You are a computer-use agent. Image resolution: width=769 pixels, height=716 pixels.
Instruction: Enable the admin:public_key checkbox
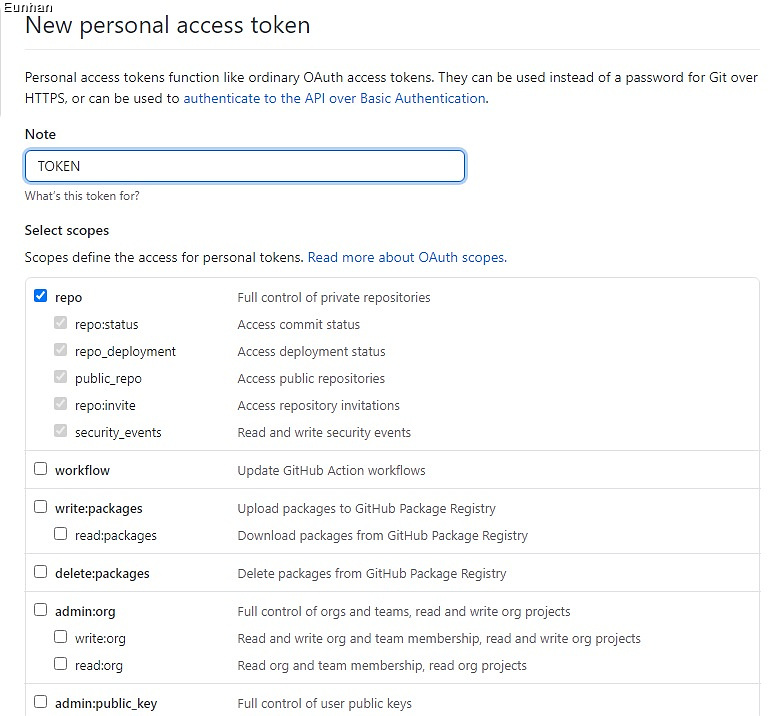point(41,702)
